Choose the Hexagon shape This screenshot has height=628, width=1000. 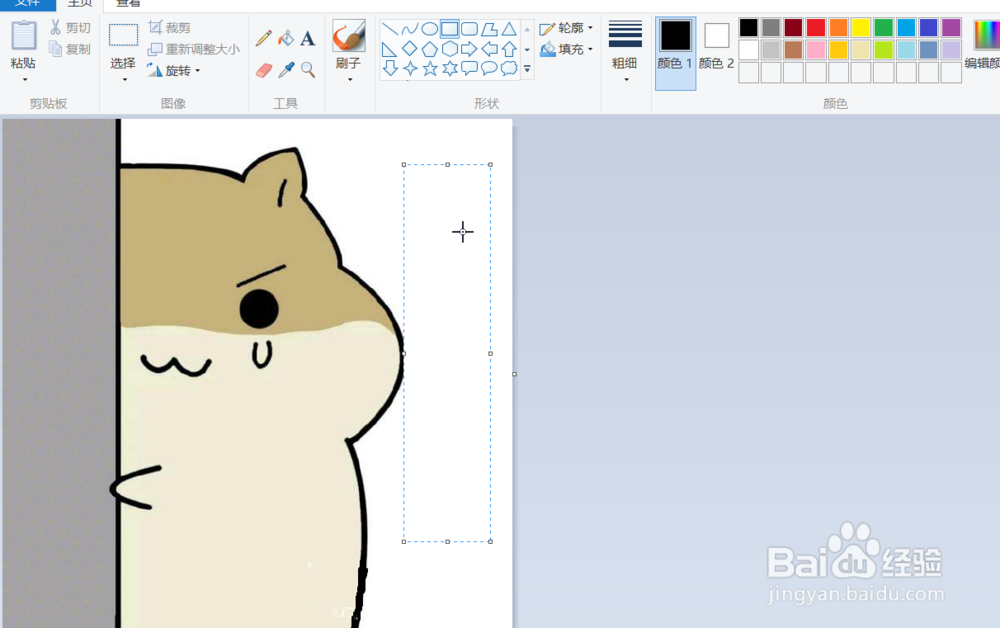pyautogui.click(x=450, y=49)
